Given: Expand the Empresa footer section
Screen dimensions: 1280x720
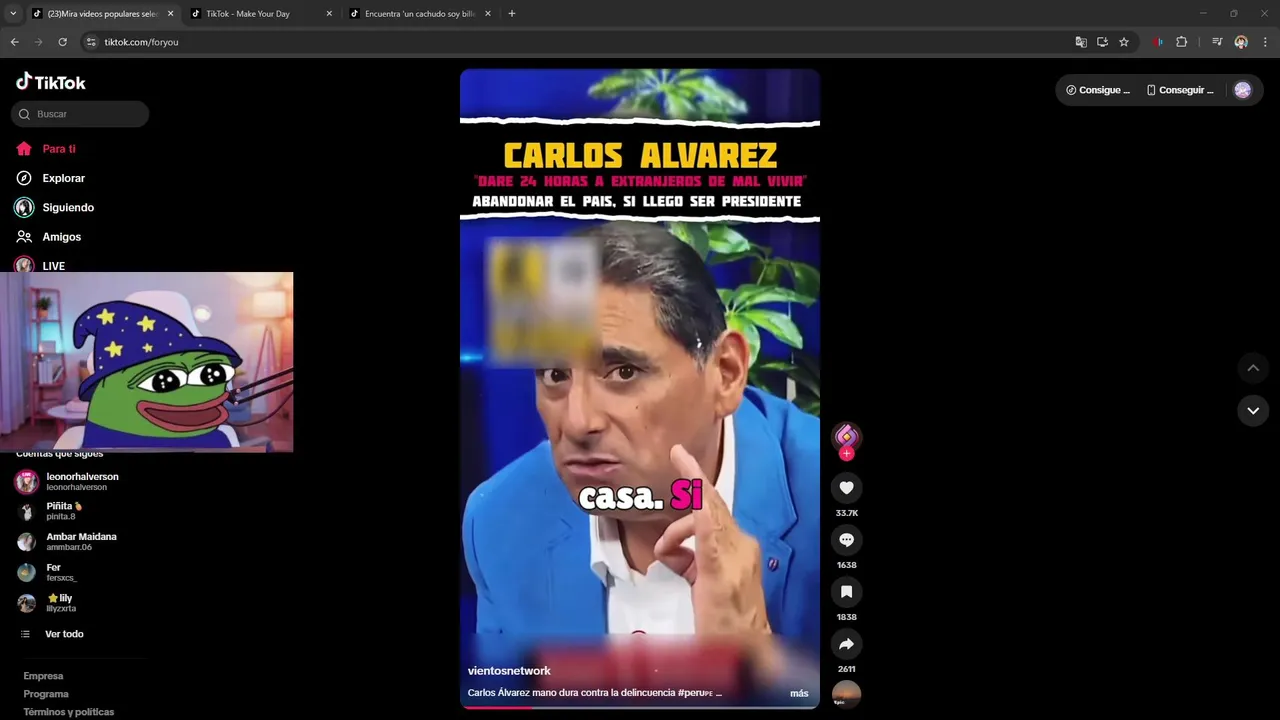Looking at the screenshot, I should 43,676.
